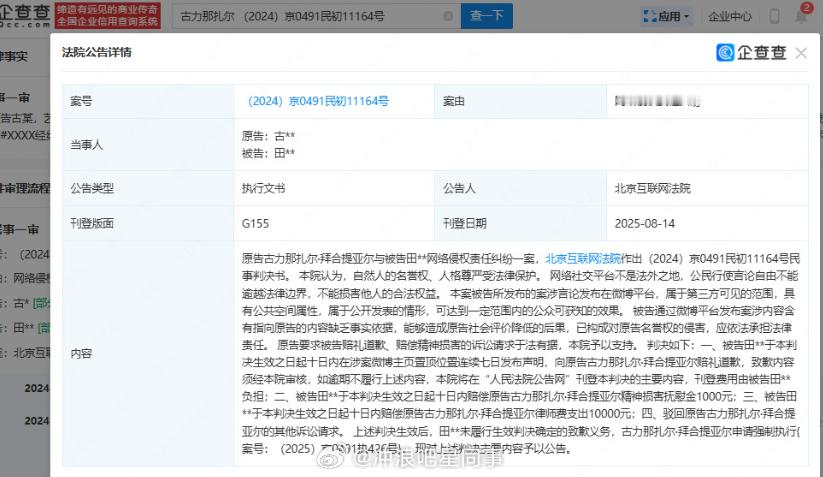Click the red slogan banner beside the logo
The width and height of the screenshot is (823, 477).
pos(108,16)
